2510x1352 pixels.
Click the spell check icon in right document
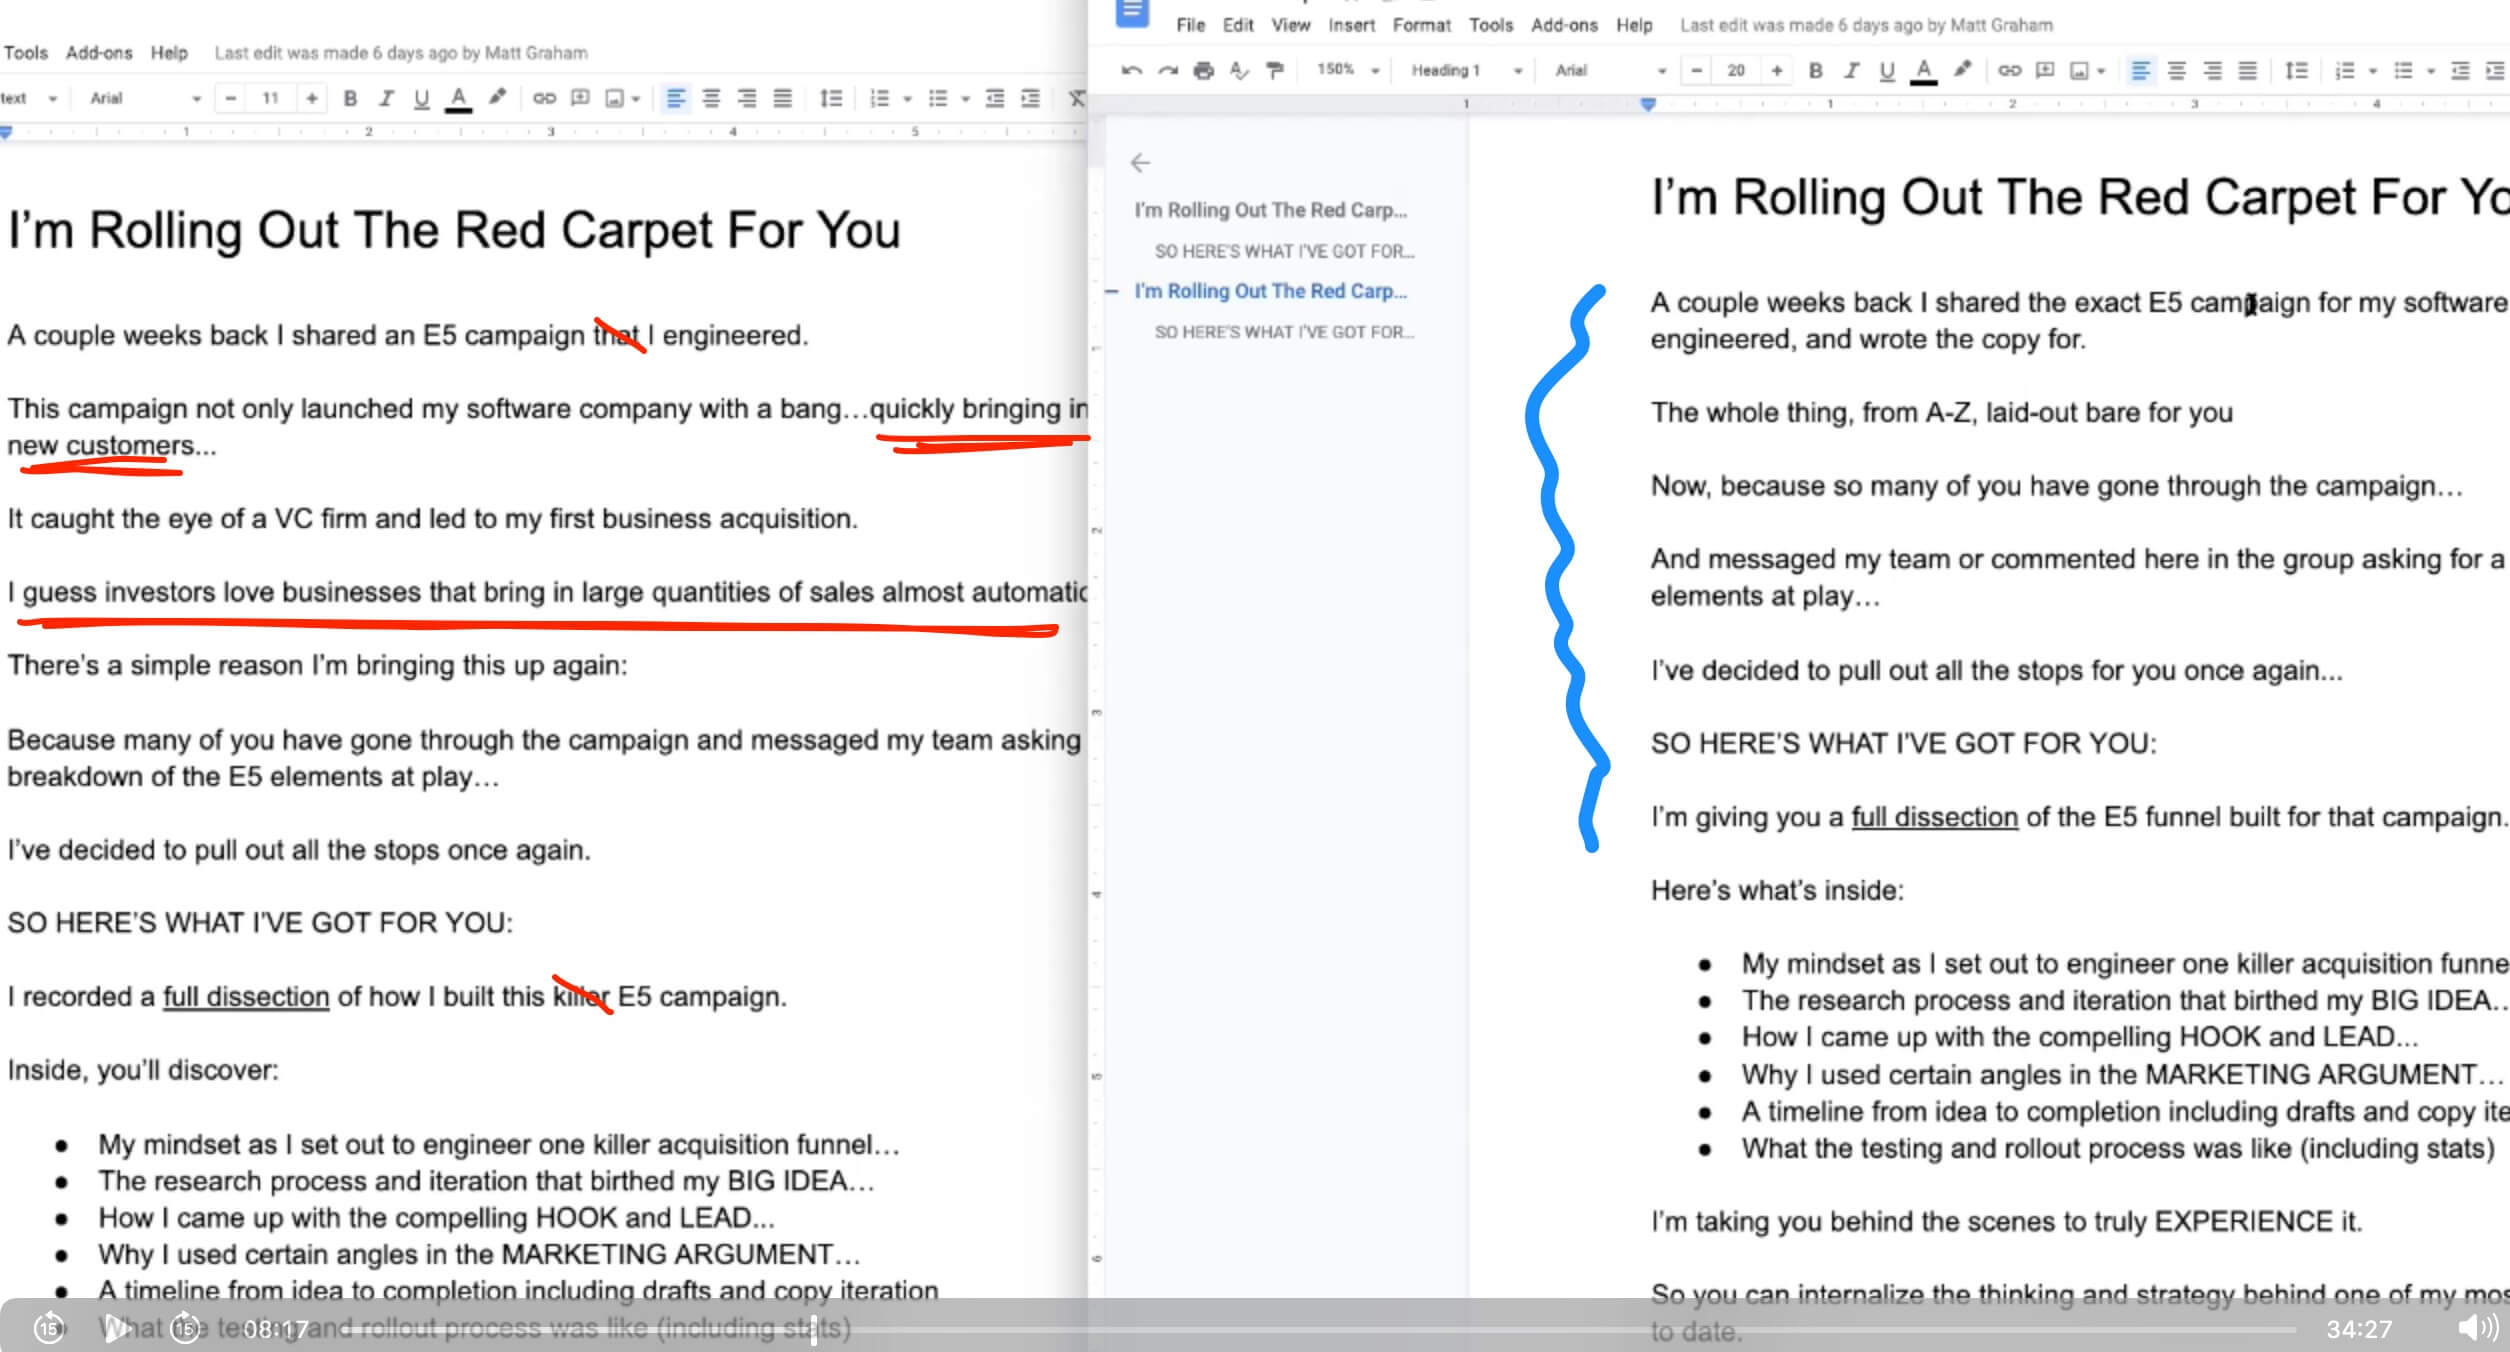(1239, 70)
